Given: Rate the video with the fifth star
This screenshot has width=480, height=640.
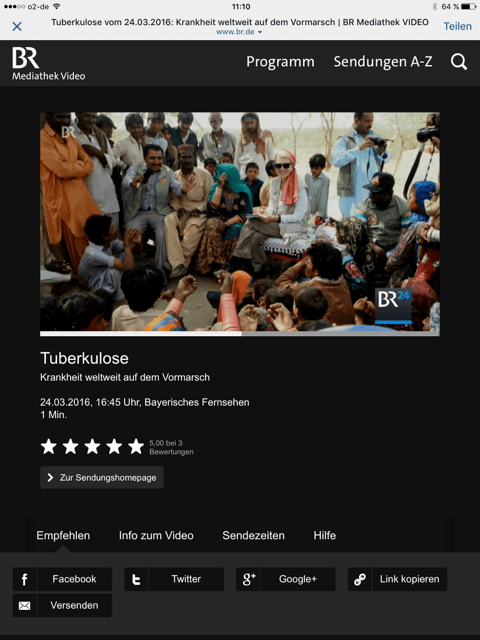Looking at the screenshot, I should [136, 447].
